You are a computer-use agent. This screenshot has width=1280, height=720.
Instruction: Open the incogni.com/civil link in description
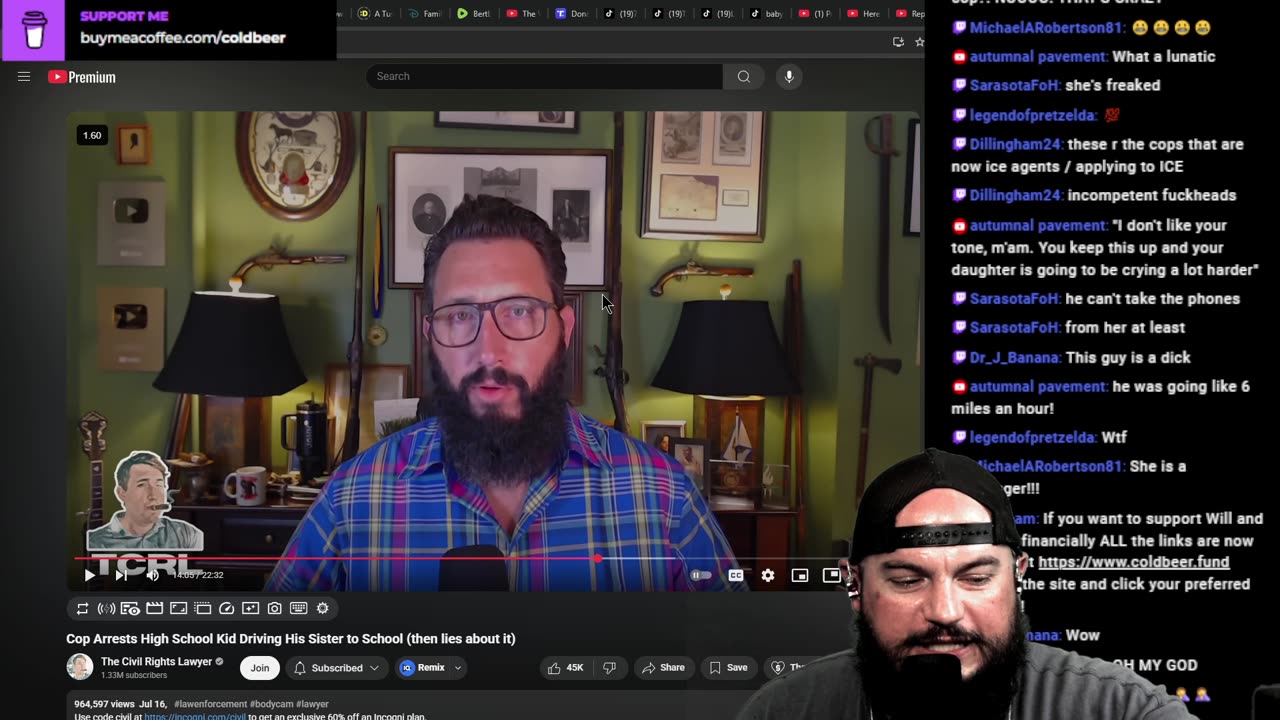(x=195, y=716)
